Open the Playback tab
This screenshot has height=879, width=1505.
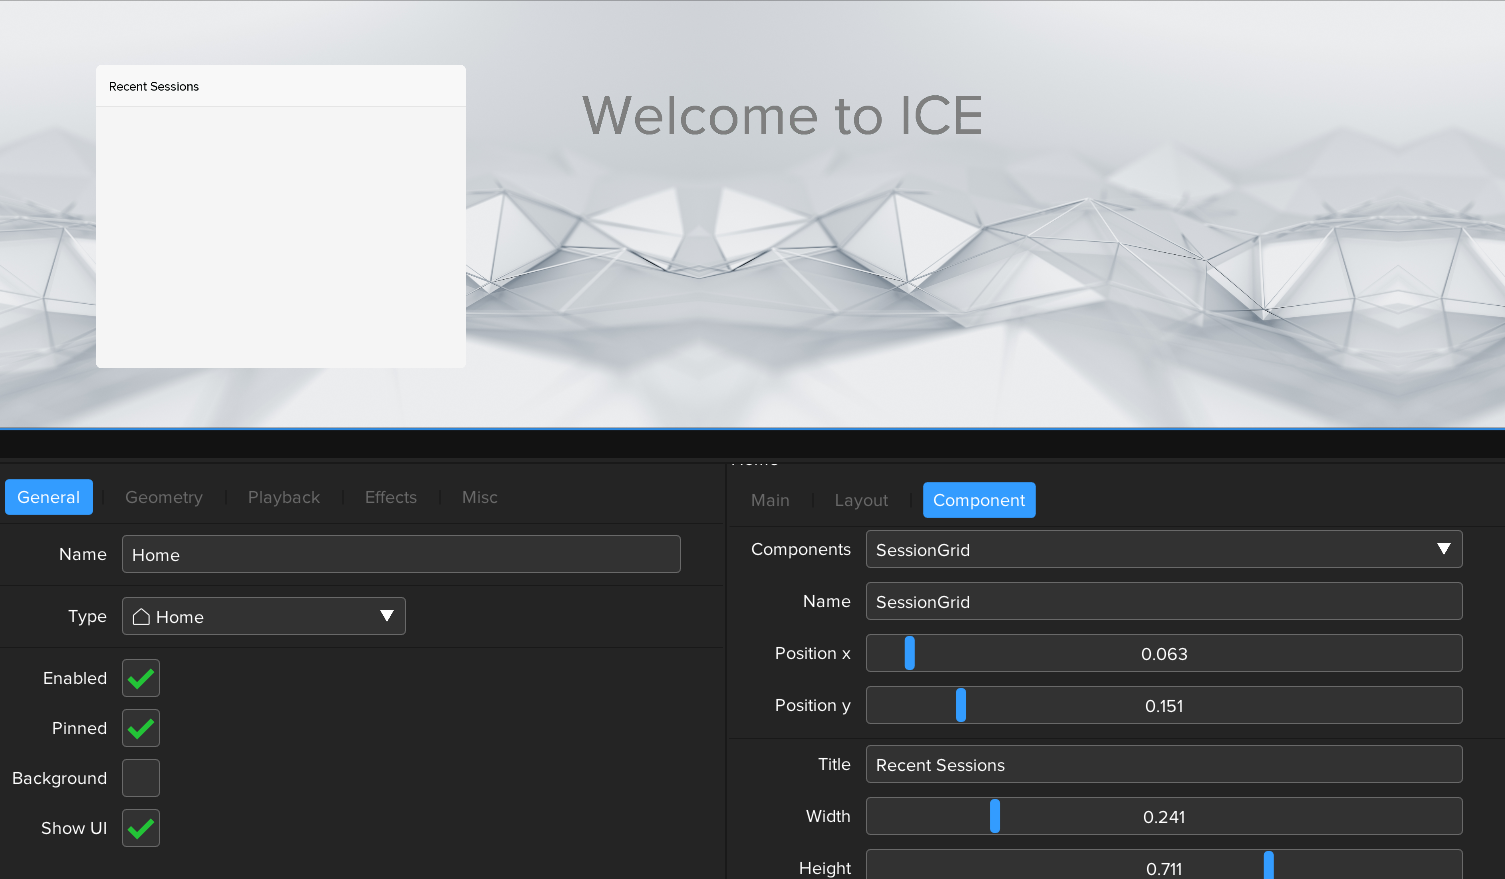tap(284, 497)
